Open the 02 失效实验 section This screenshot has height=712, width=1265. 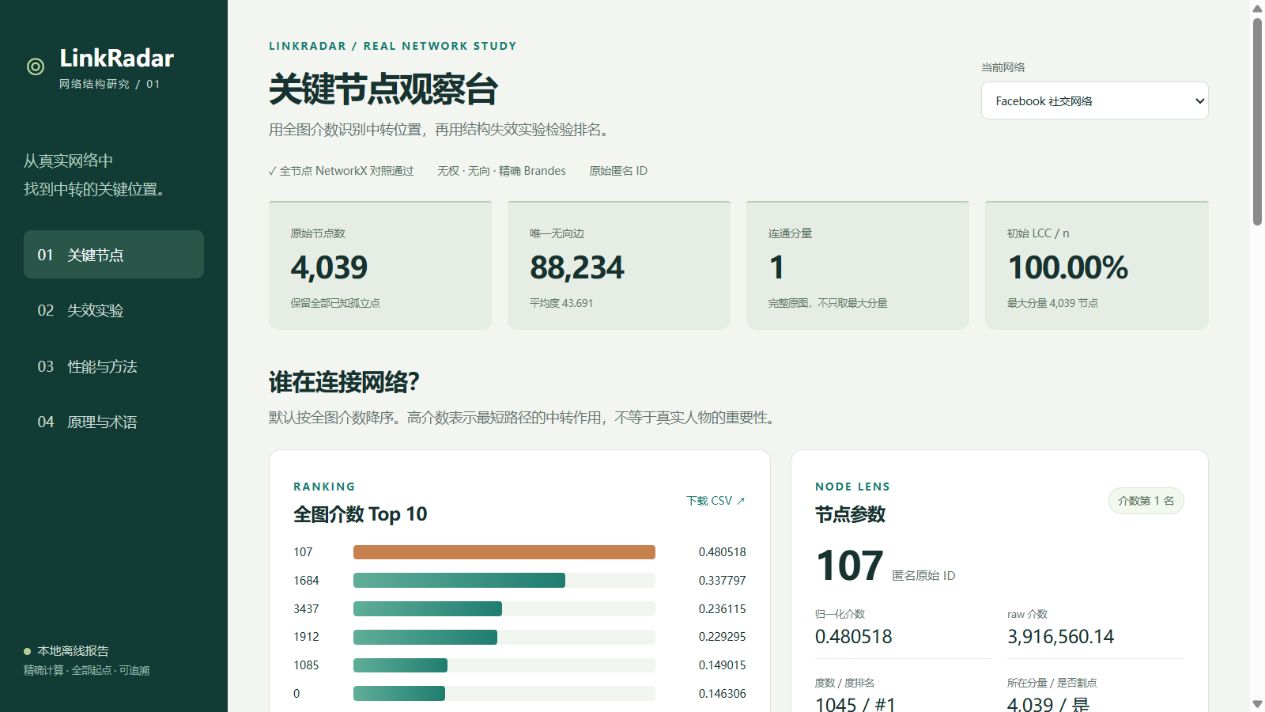tap(114, 310)
